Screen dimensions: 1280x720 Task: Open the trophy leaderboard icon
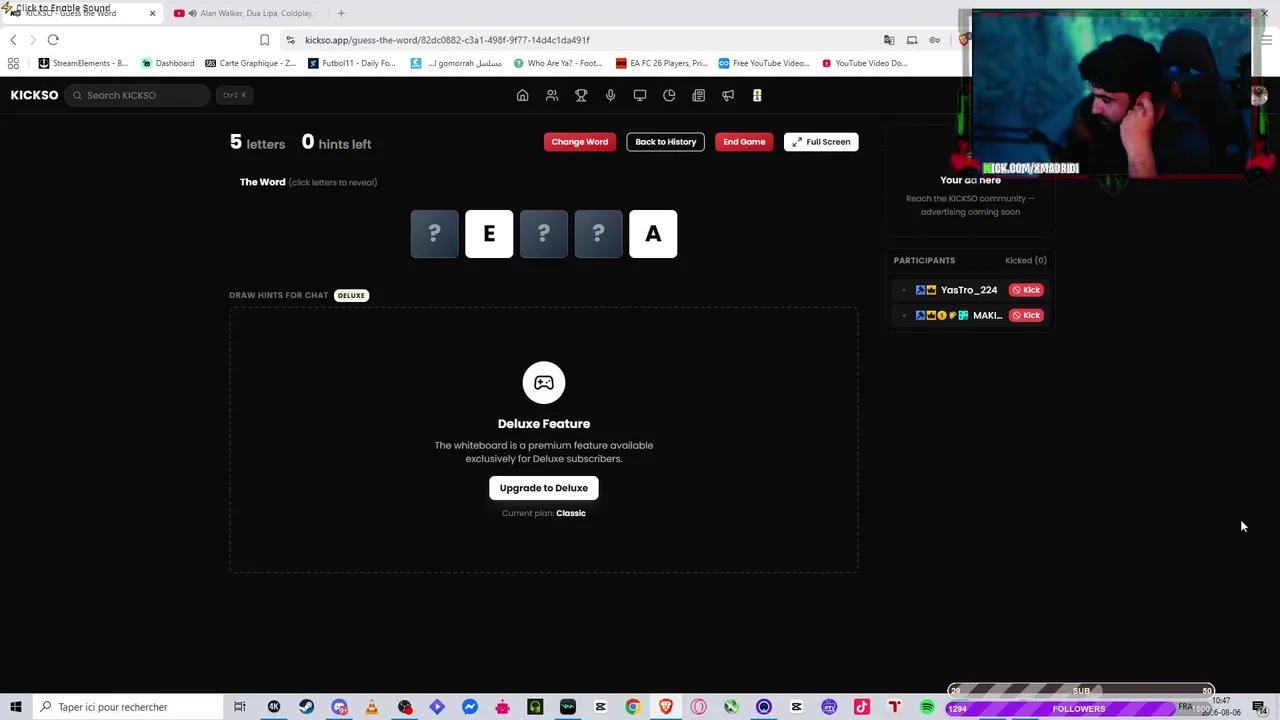[581, 95]
